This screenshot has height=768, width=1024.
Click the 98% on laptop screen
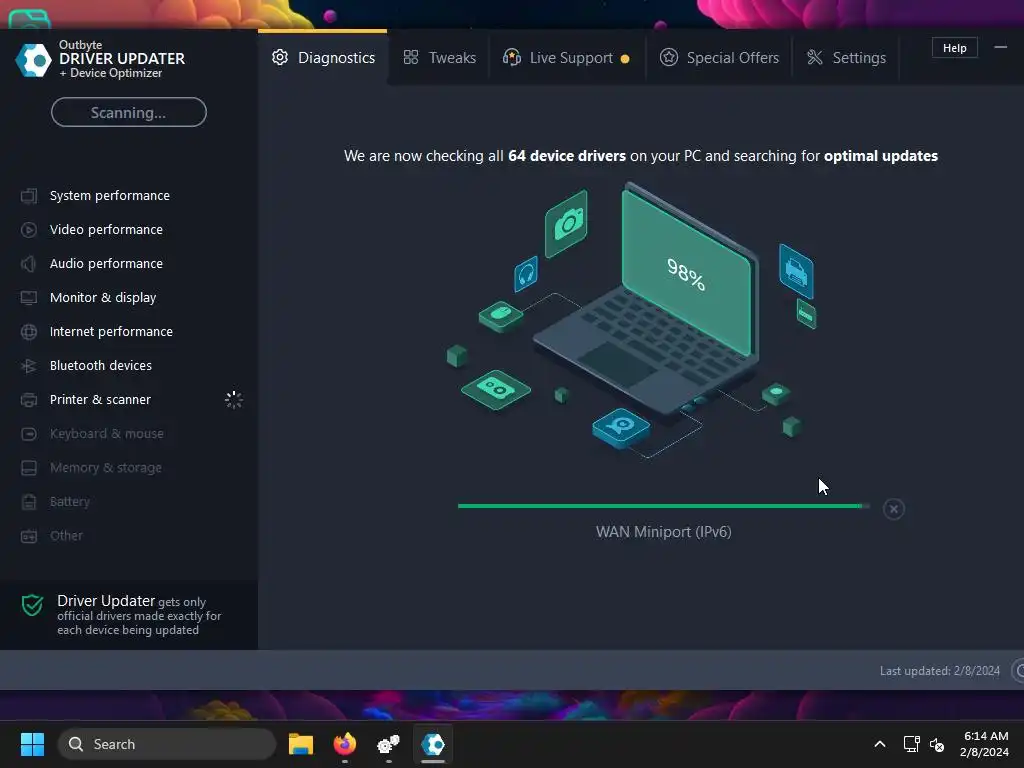[686, 274]
